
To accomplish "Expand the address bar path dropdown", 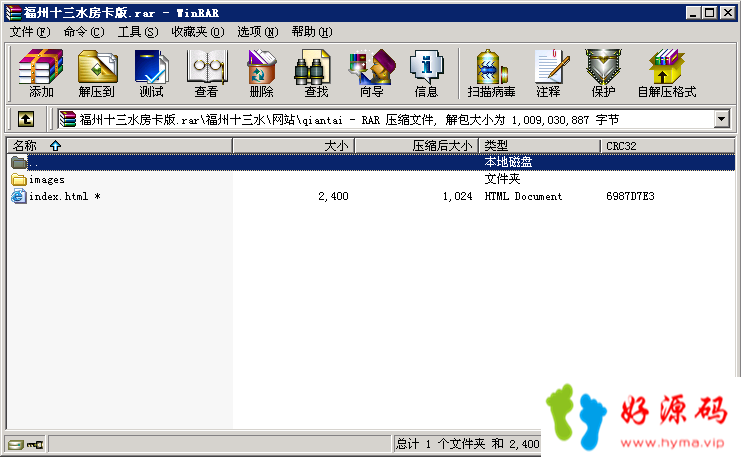I will click(721, 119).
